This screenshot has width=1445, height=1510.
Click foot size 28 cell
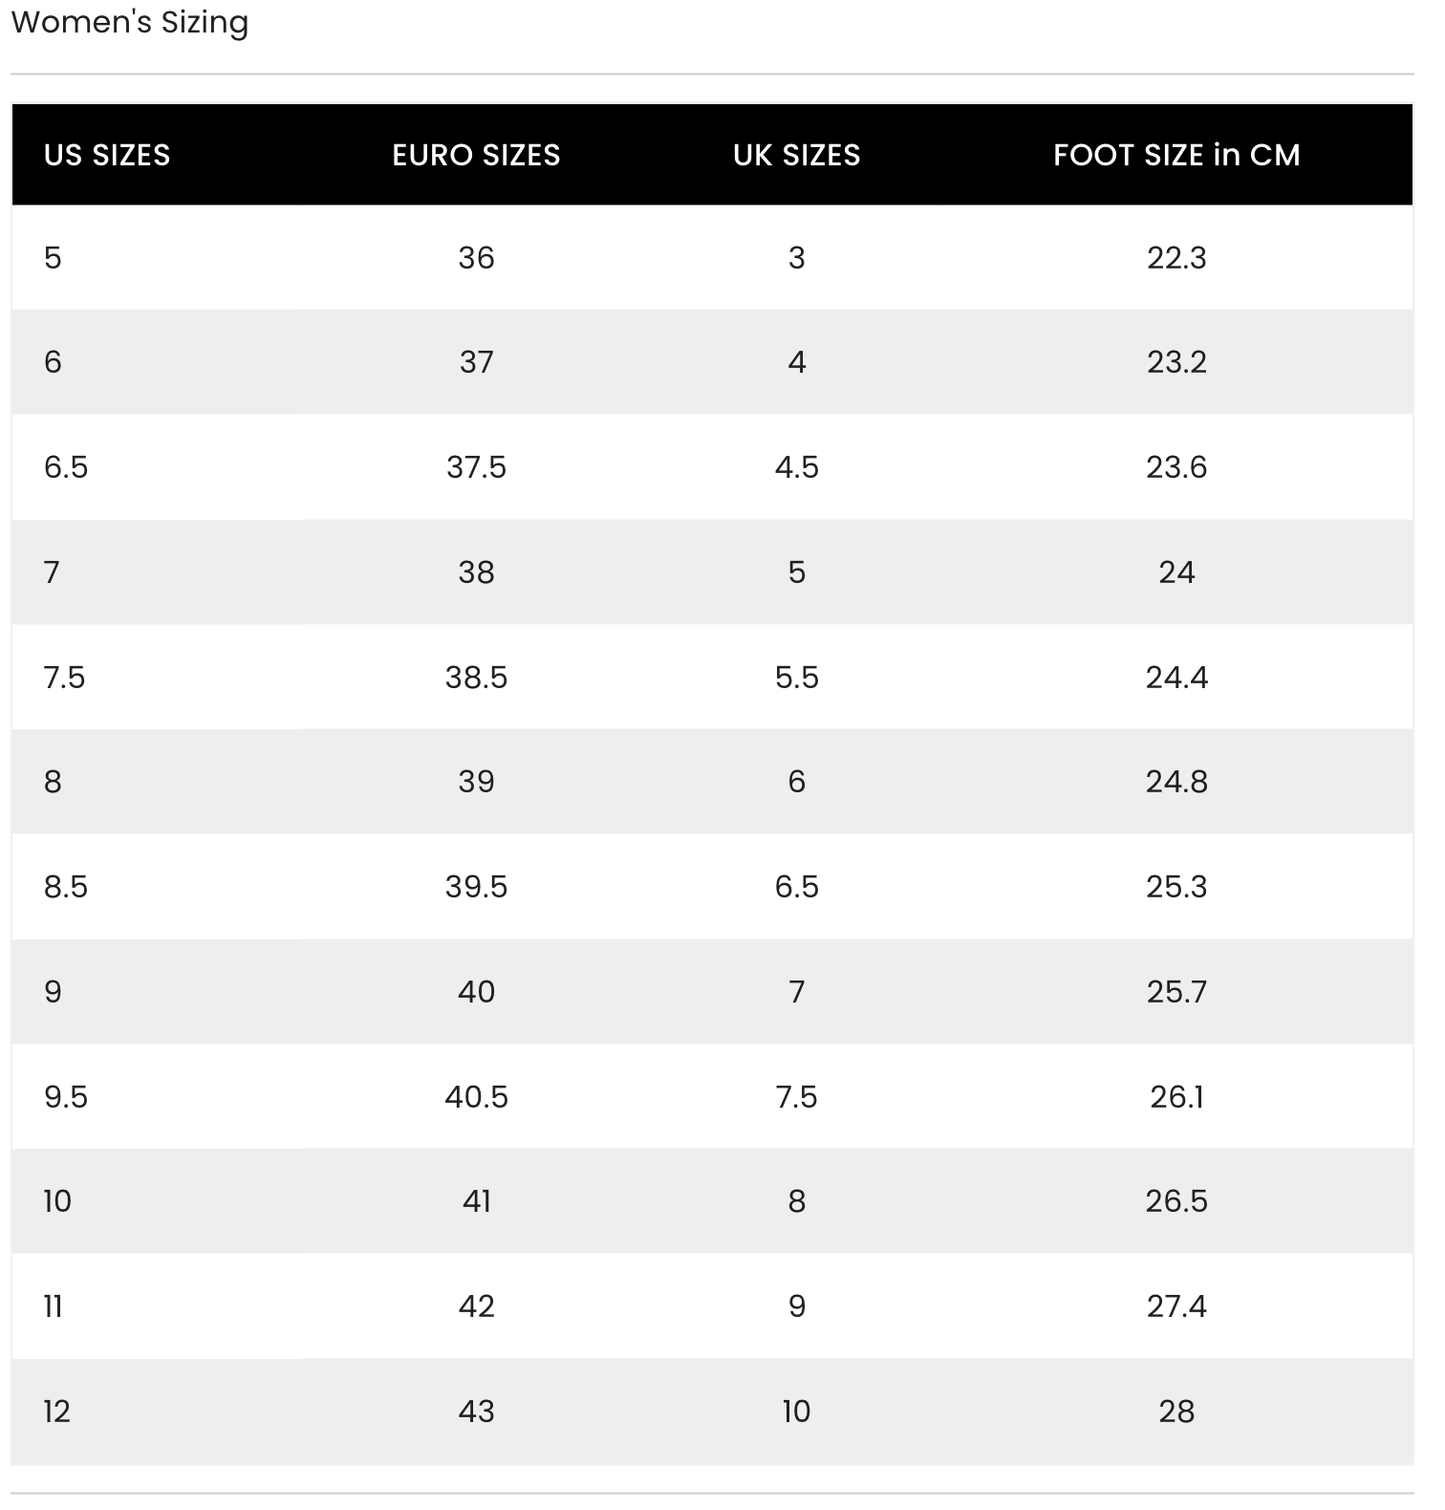tap(1176, 1411)
